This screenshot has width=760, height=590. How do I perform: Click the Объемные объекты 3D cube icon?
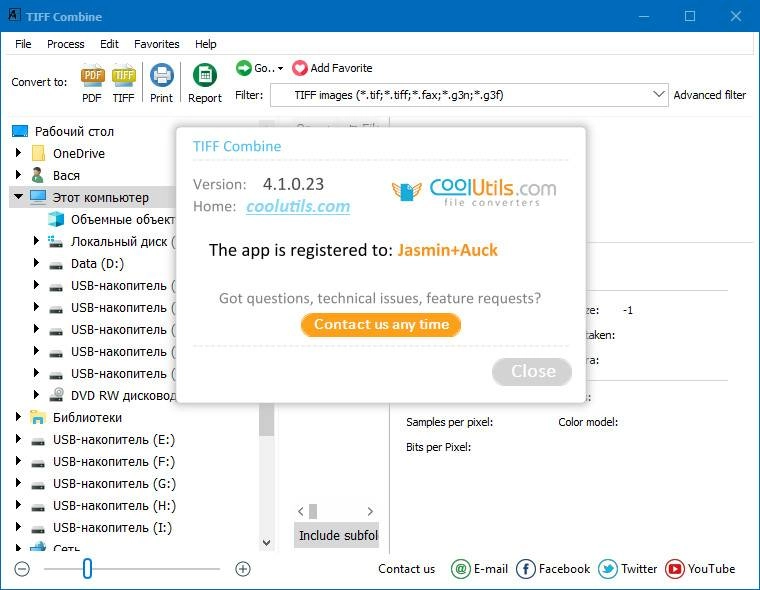(x=56, y=219)
